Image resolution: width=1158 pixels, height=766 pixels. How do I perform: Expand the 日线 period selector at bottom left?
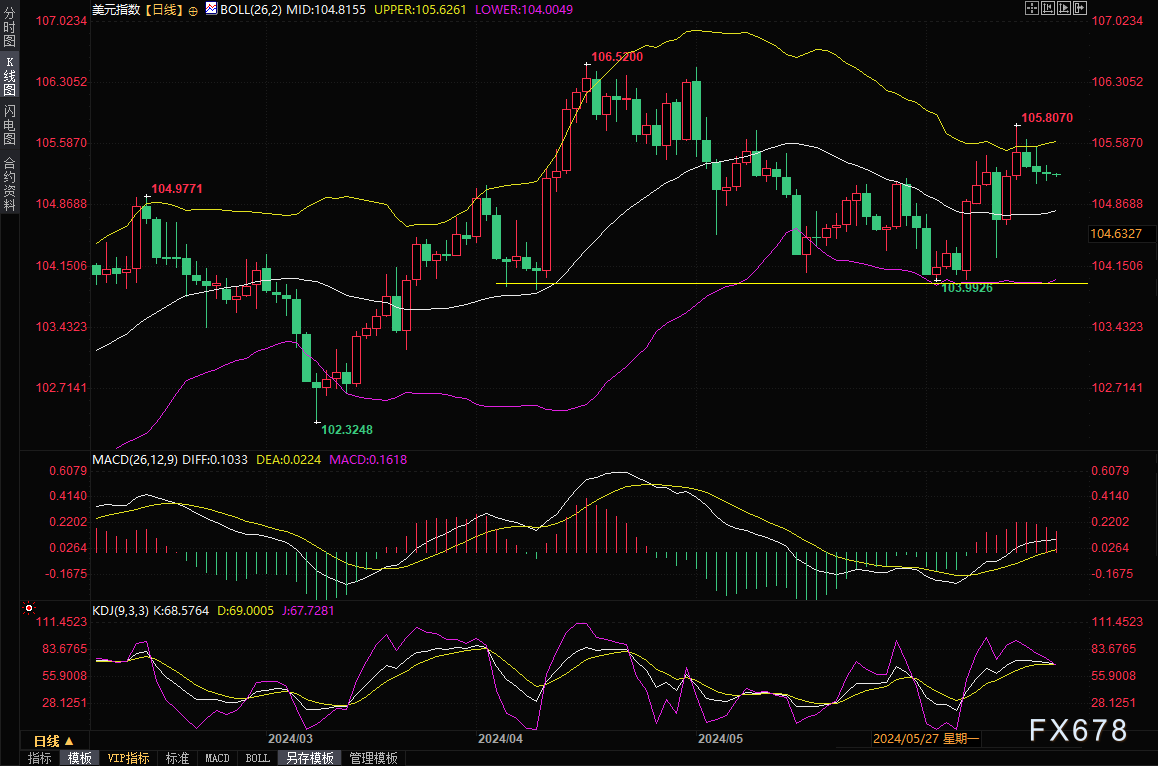(52, 741)
